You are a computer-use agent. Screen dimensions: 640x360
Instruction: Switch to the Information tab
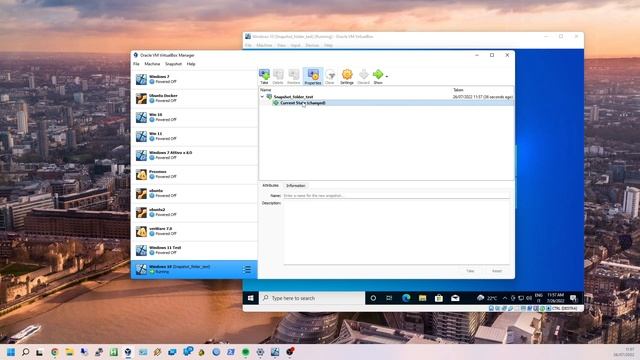(x=296, y=186)
